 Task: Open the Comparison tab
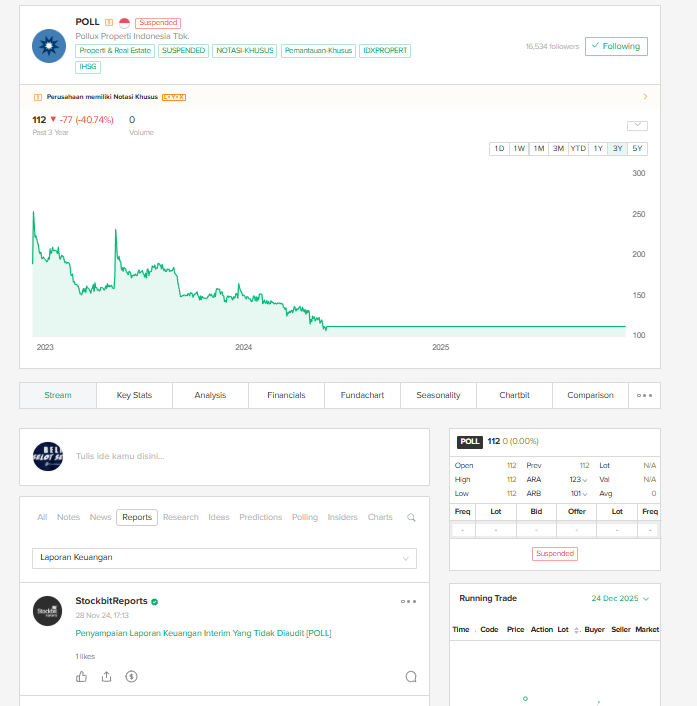[590, 395]
